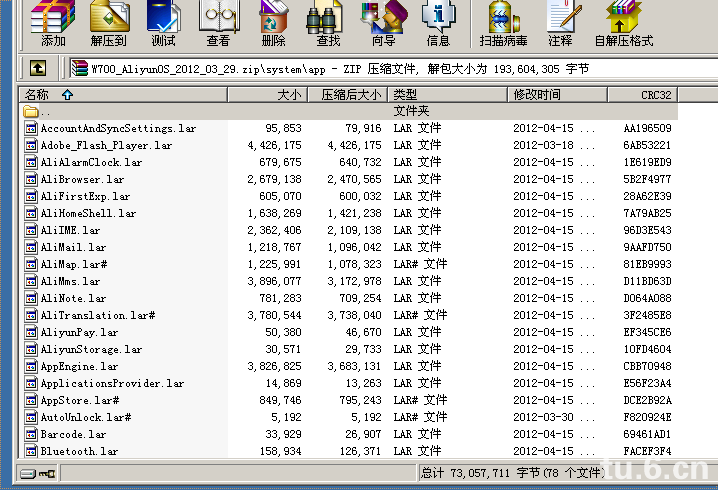Image resolution: width=718 pixels, height=490 pixels.
Task: Select the ApplicationsProvider.lar file
Action: (112, 383)
